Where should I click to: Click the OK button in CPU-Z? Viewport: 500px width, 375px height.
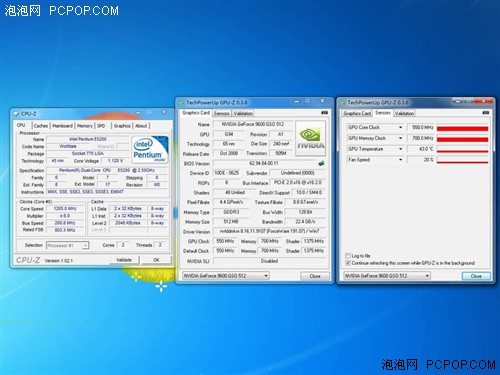coord(156,260)
